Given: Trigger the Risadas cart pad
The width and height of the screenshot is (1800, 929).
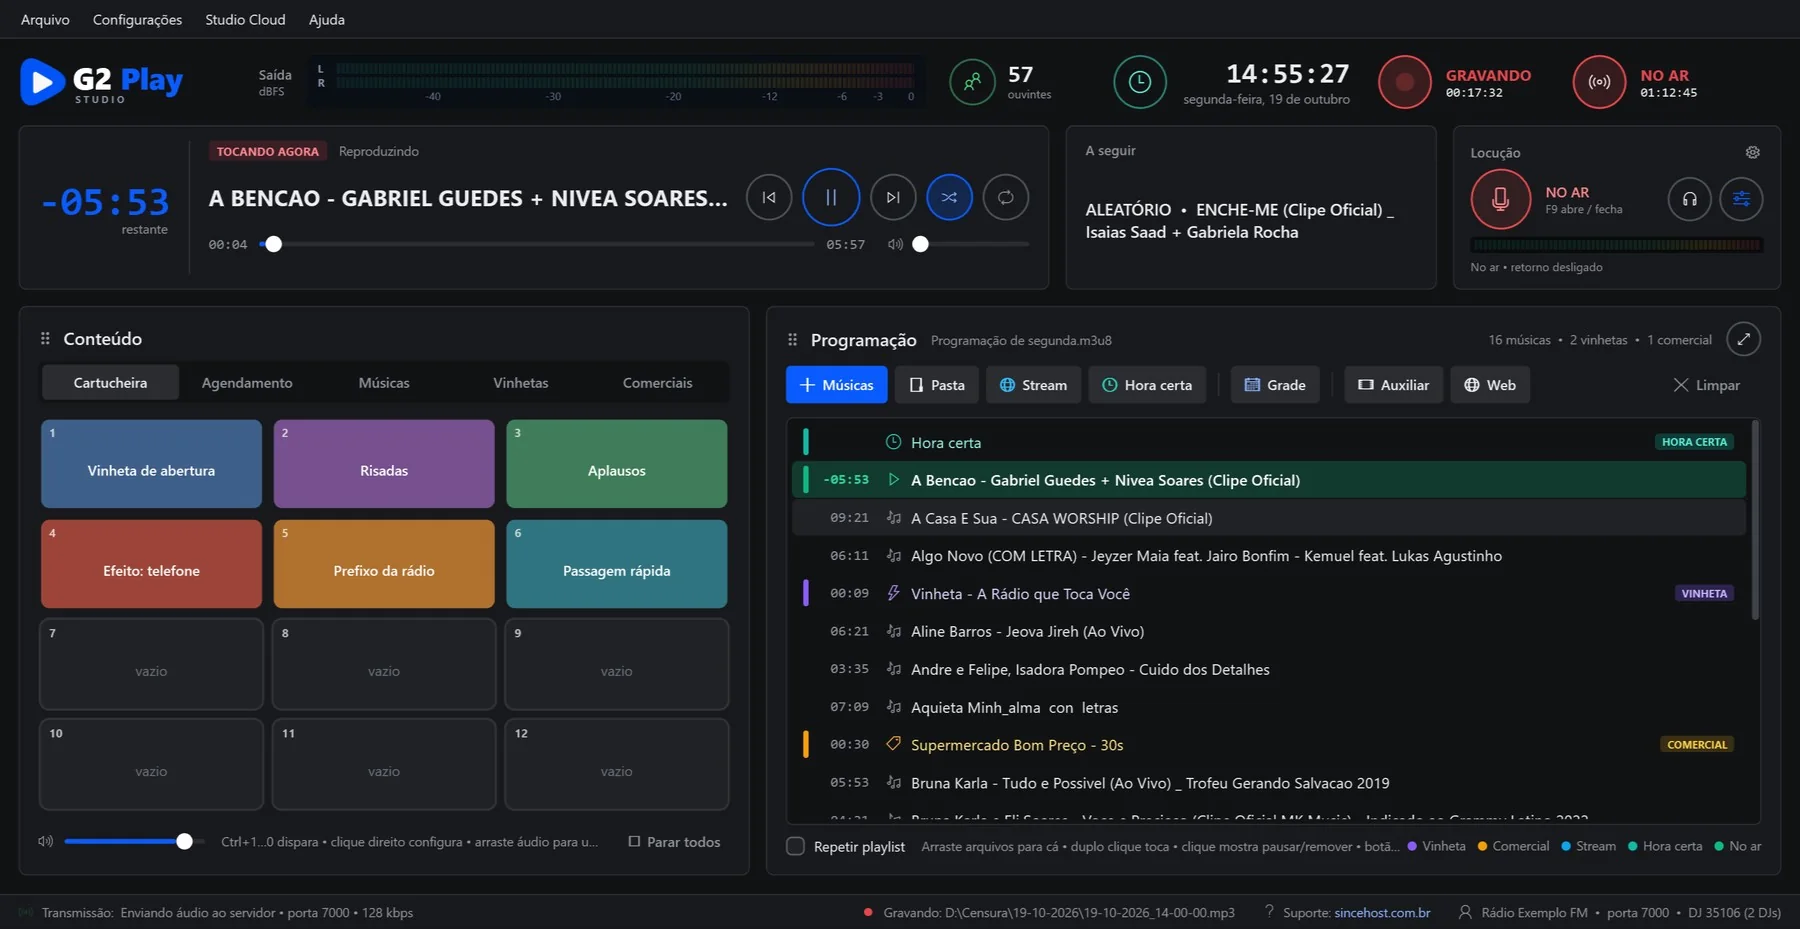Looking at the screenshot, I should coord(384,464).
